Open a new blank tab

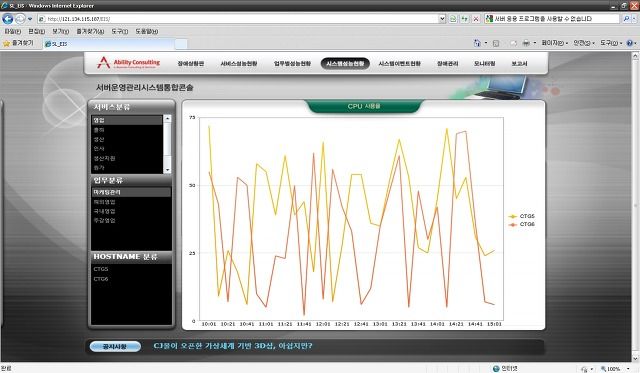(x=181, y=44)
